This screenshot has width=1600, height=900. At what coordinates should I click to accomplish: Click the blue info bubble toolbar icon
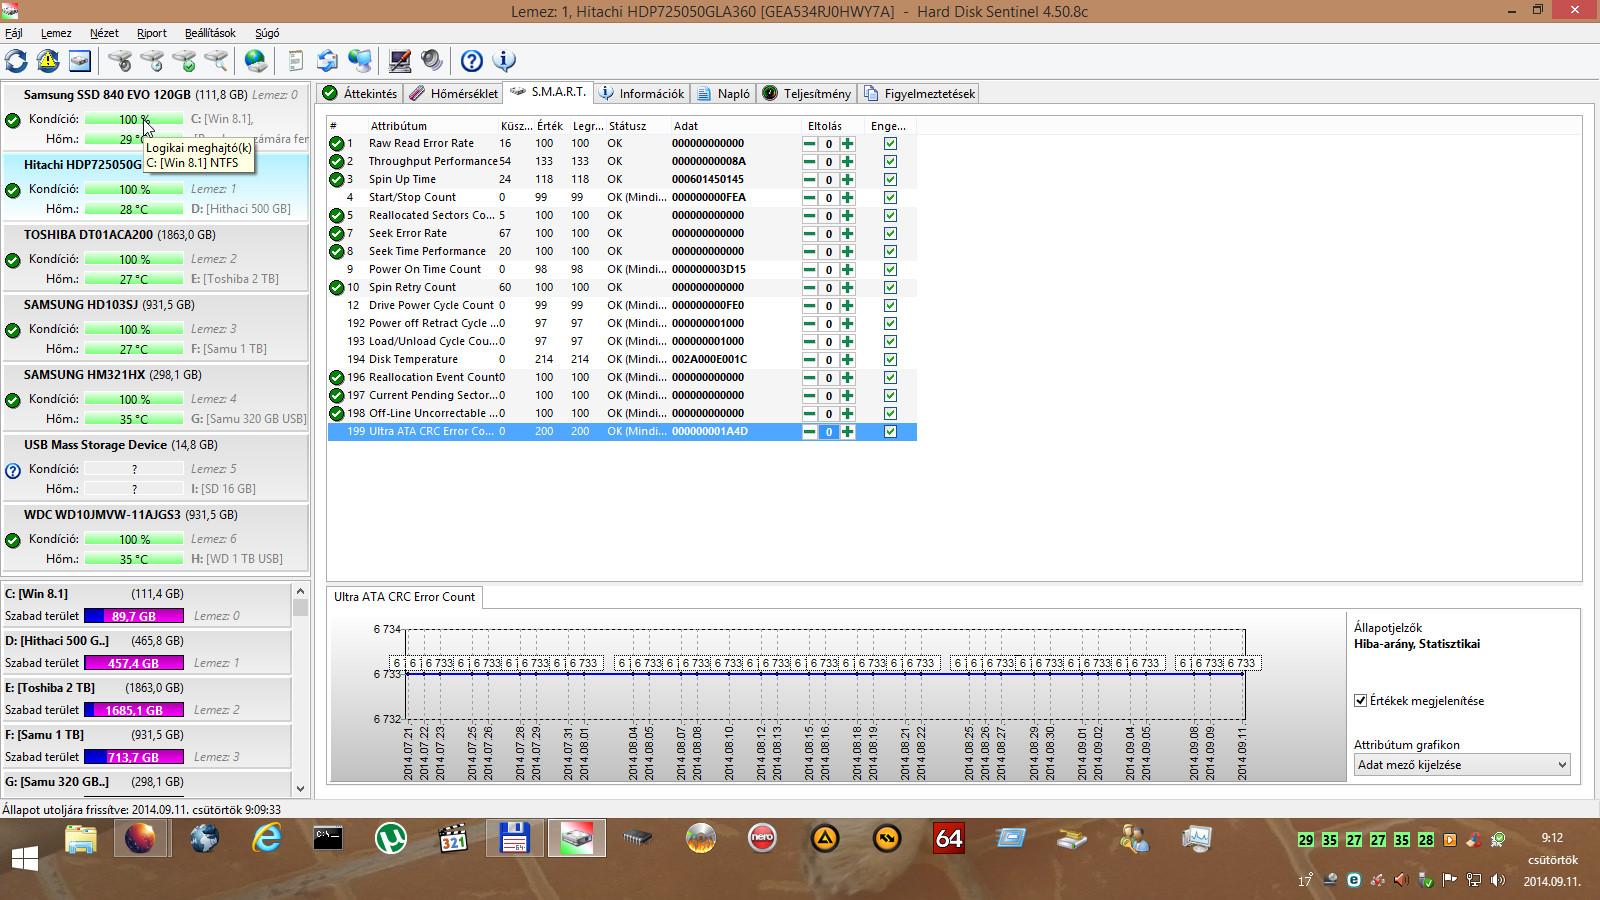(x=504, y=61)
